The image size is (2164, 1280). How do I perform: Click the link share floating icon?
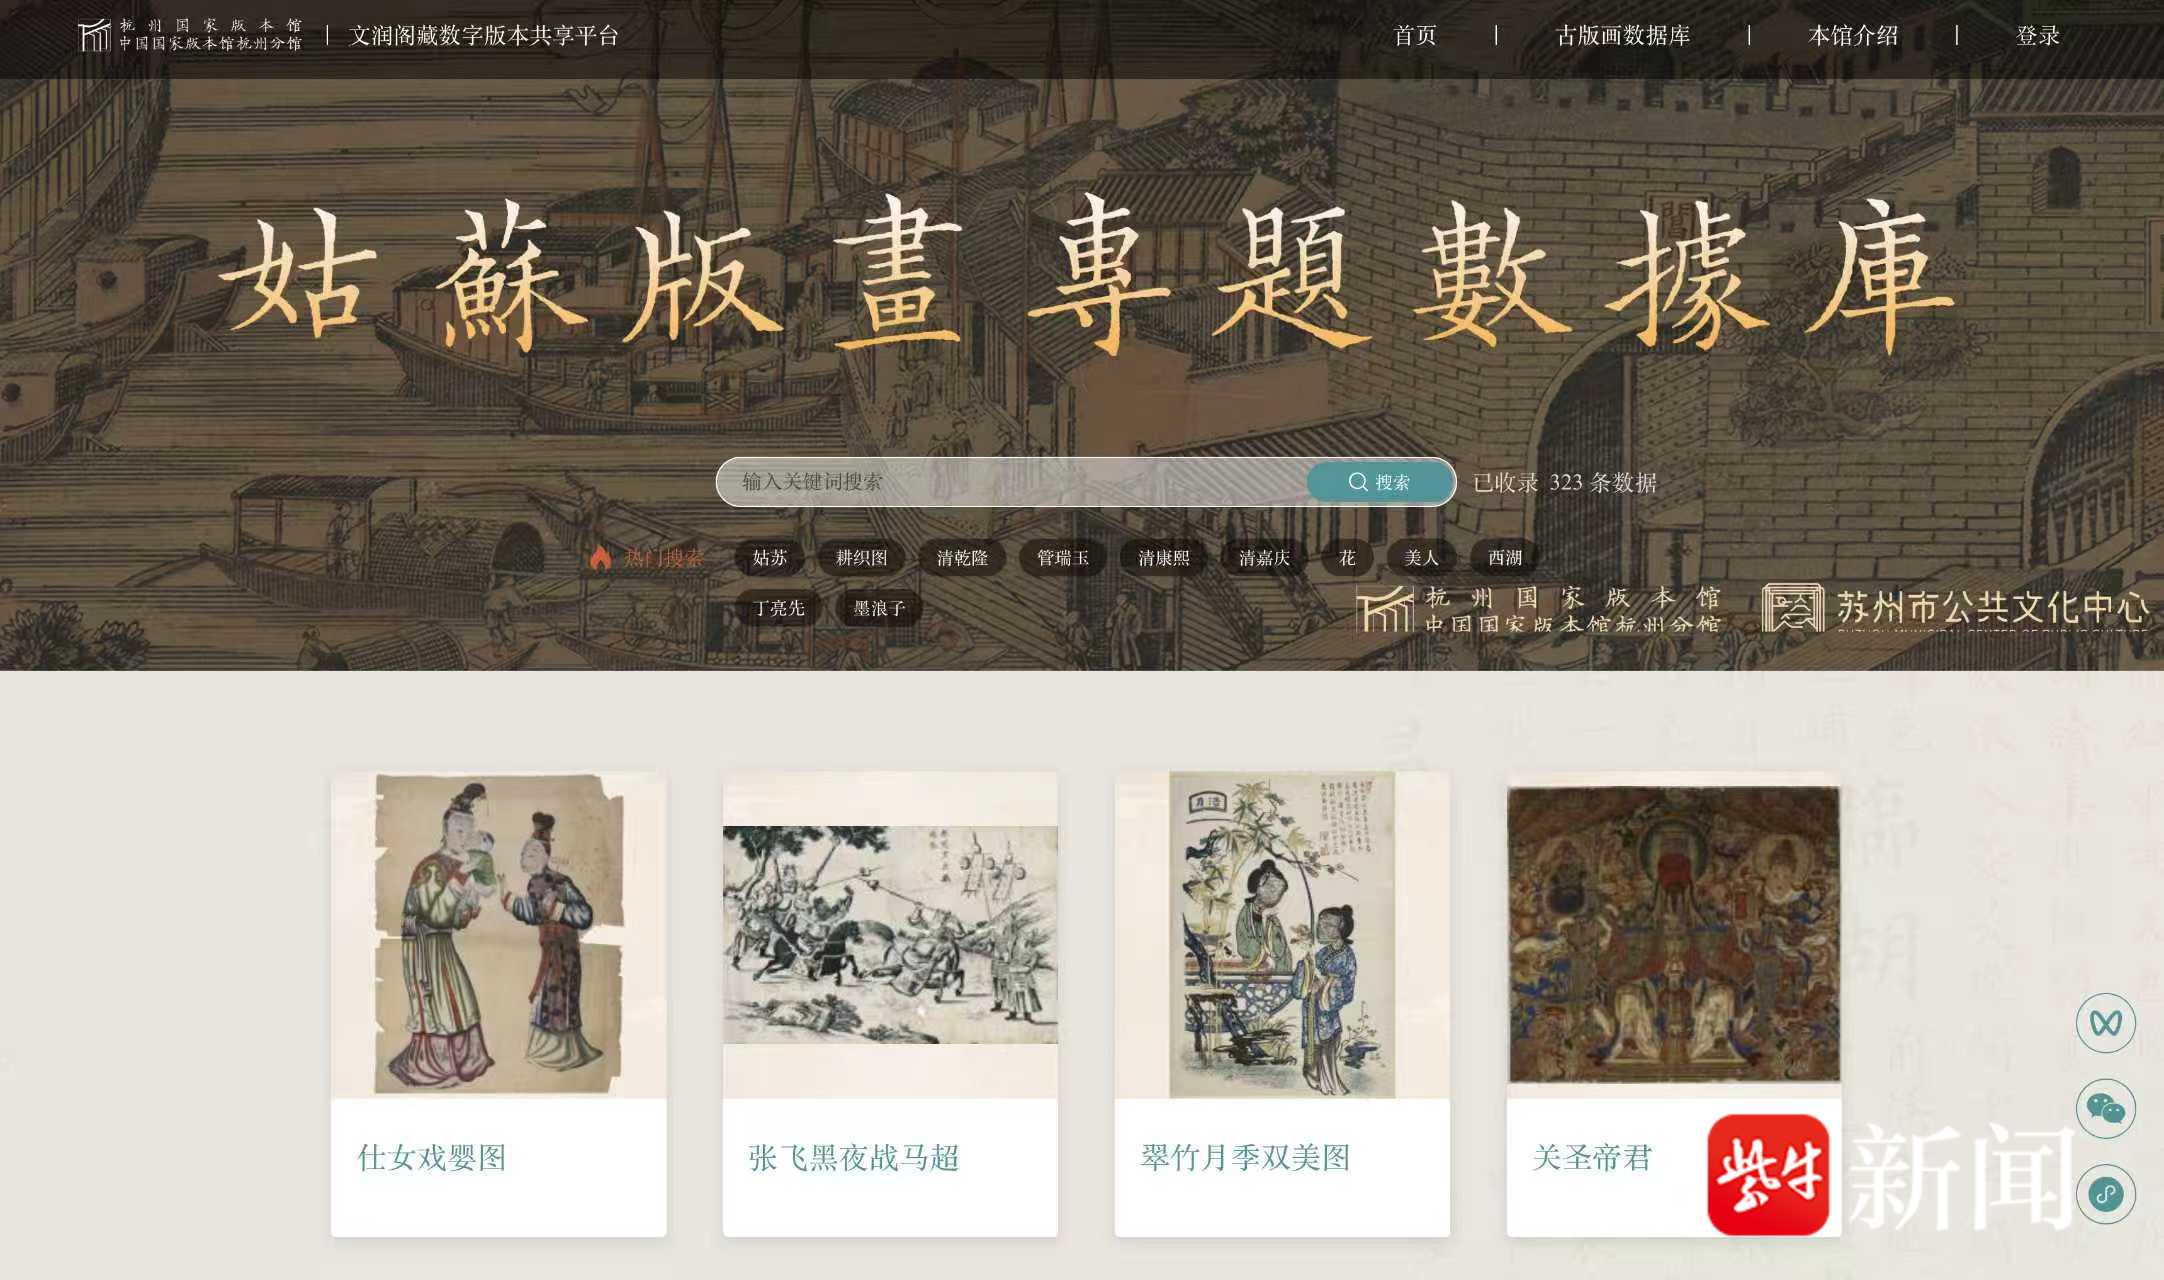(2105, 1194)
